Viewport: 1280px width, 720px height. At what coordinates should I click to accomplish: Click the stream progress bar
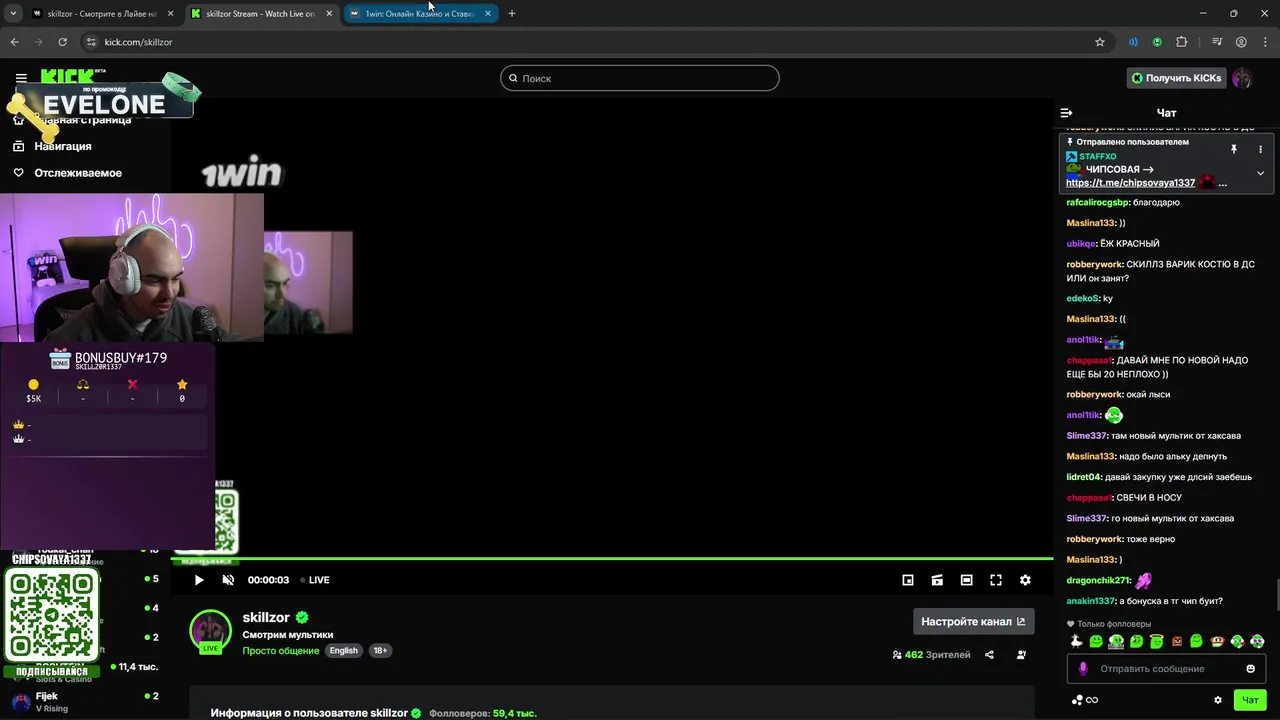tap(612, 559)
